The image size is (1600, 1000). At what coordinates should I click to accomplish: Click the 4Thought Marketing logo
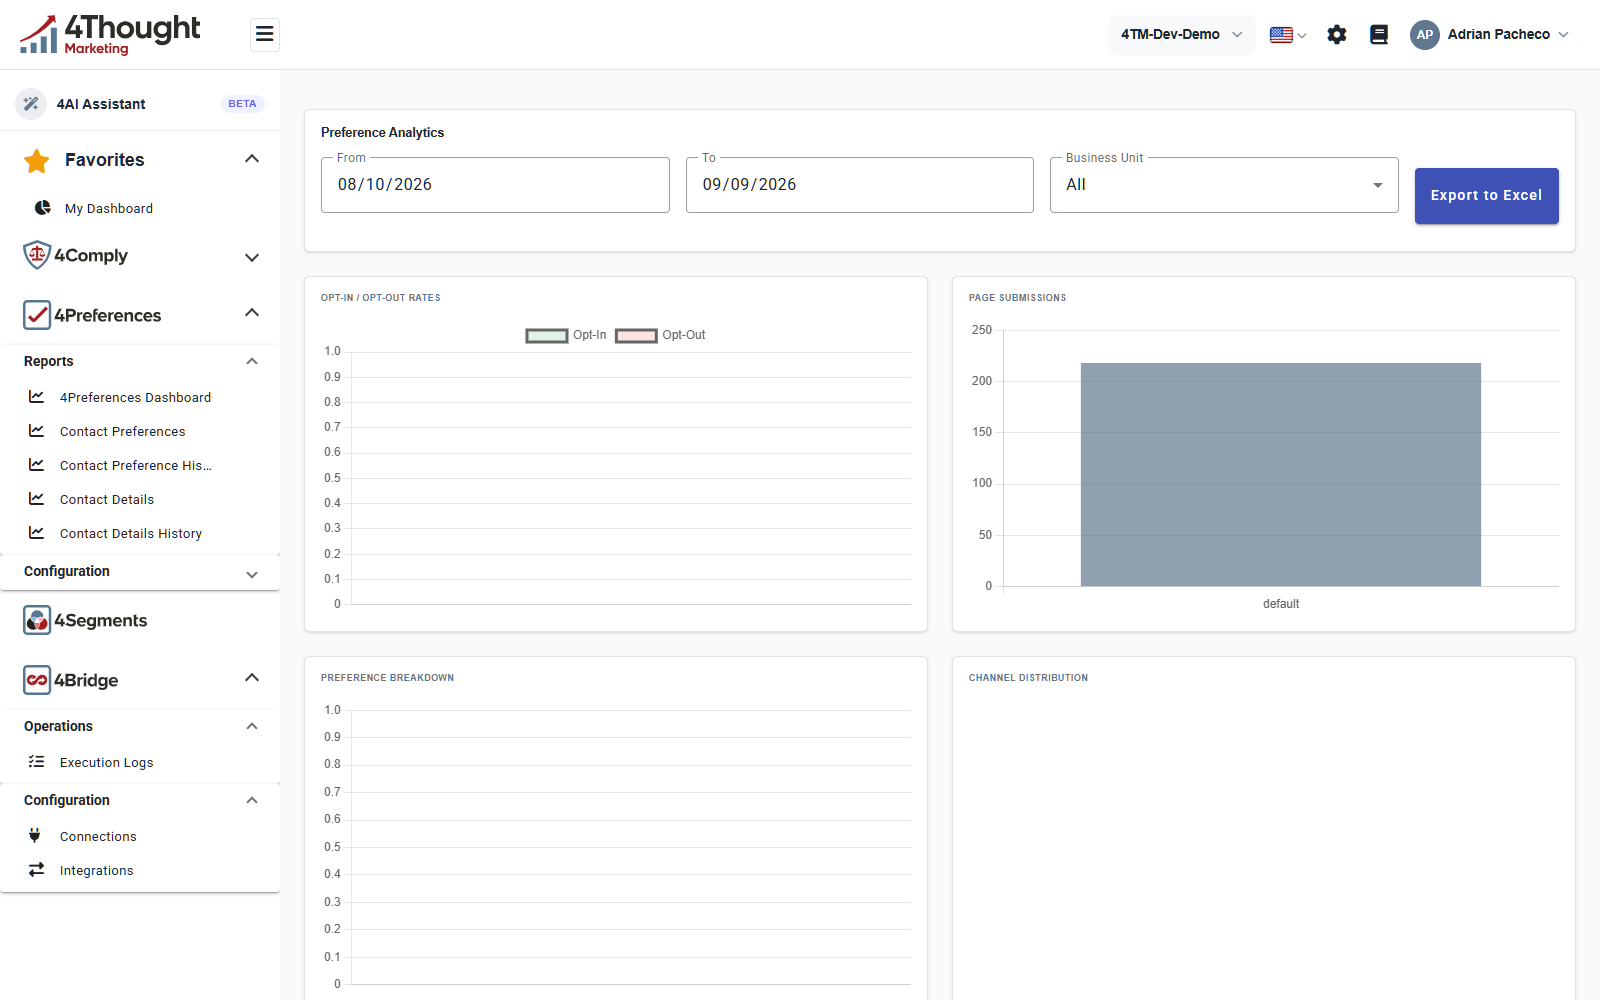110,35
